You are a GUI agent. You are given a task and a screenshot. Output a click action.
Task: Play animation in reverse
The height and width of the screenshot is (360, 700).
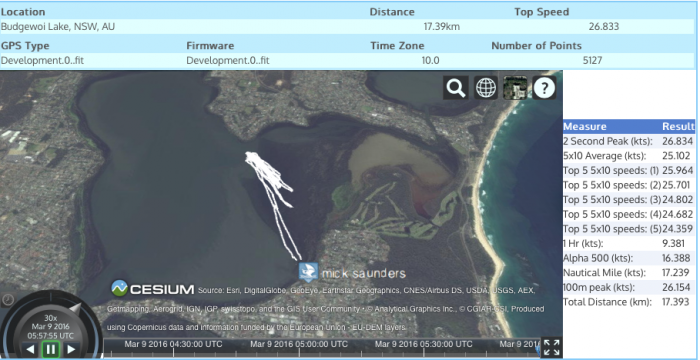pyautogui.click(x=30, y=349)
